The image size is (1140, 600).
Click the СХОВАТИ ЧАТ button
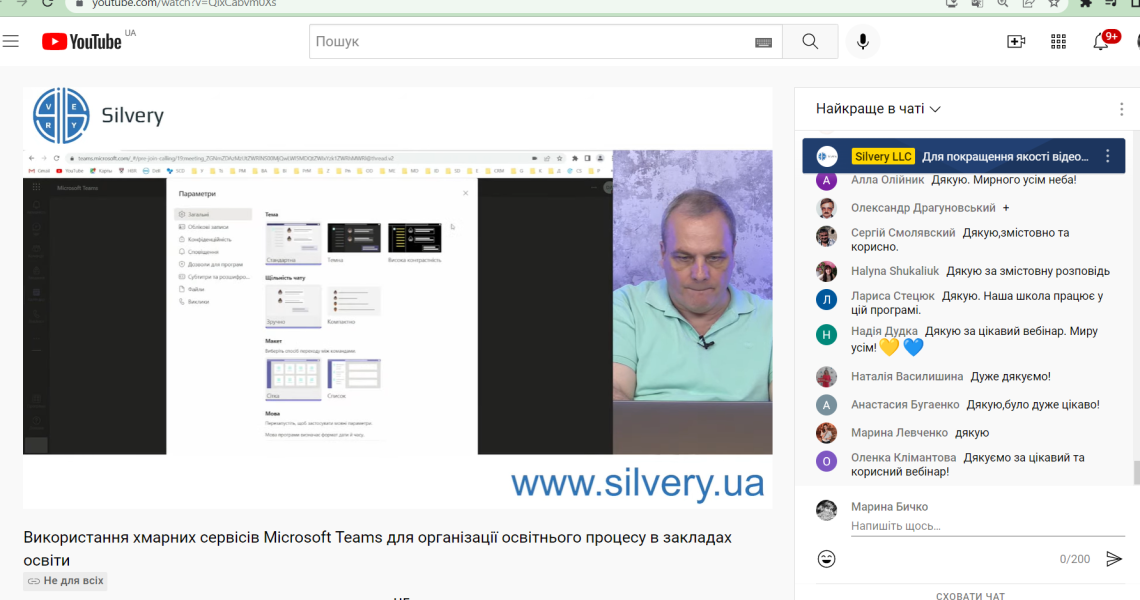(x=970, y=596)
